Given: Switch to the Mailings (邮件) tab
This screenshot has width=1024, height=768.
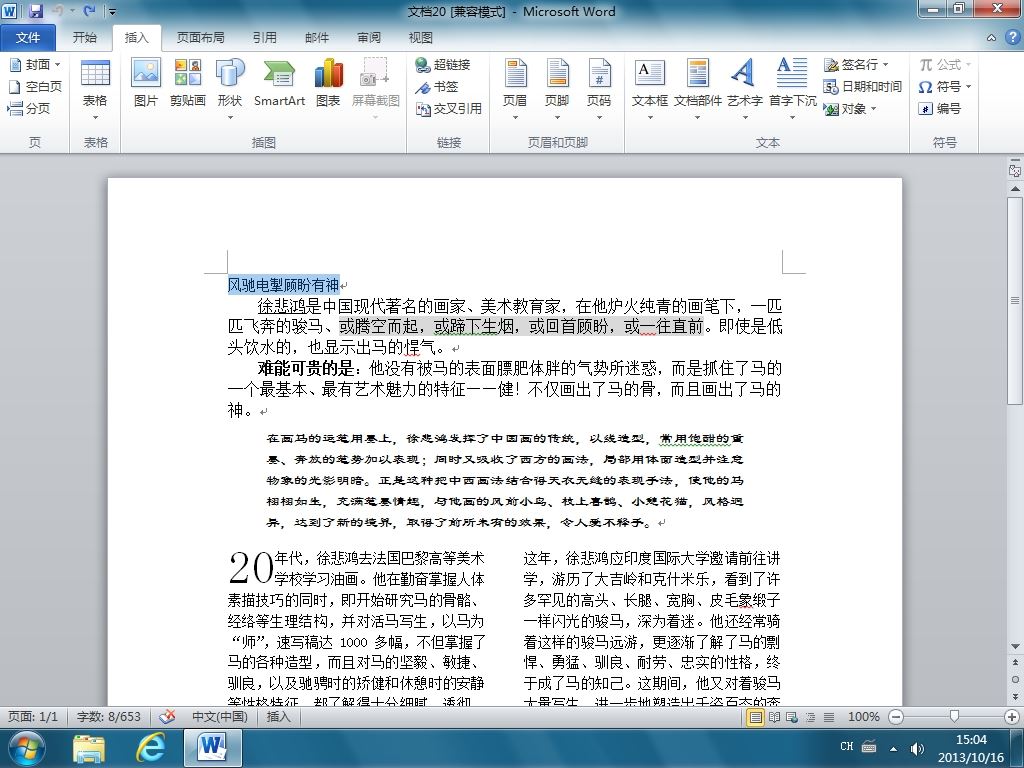Looking at the screenshot, I should pyautogui.click(x=317, y=38).
